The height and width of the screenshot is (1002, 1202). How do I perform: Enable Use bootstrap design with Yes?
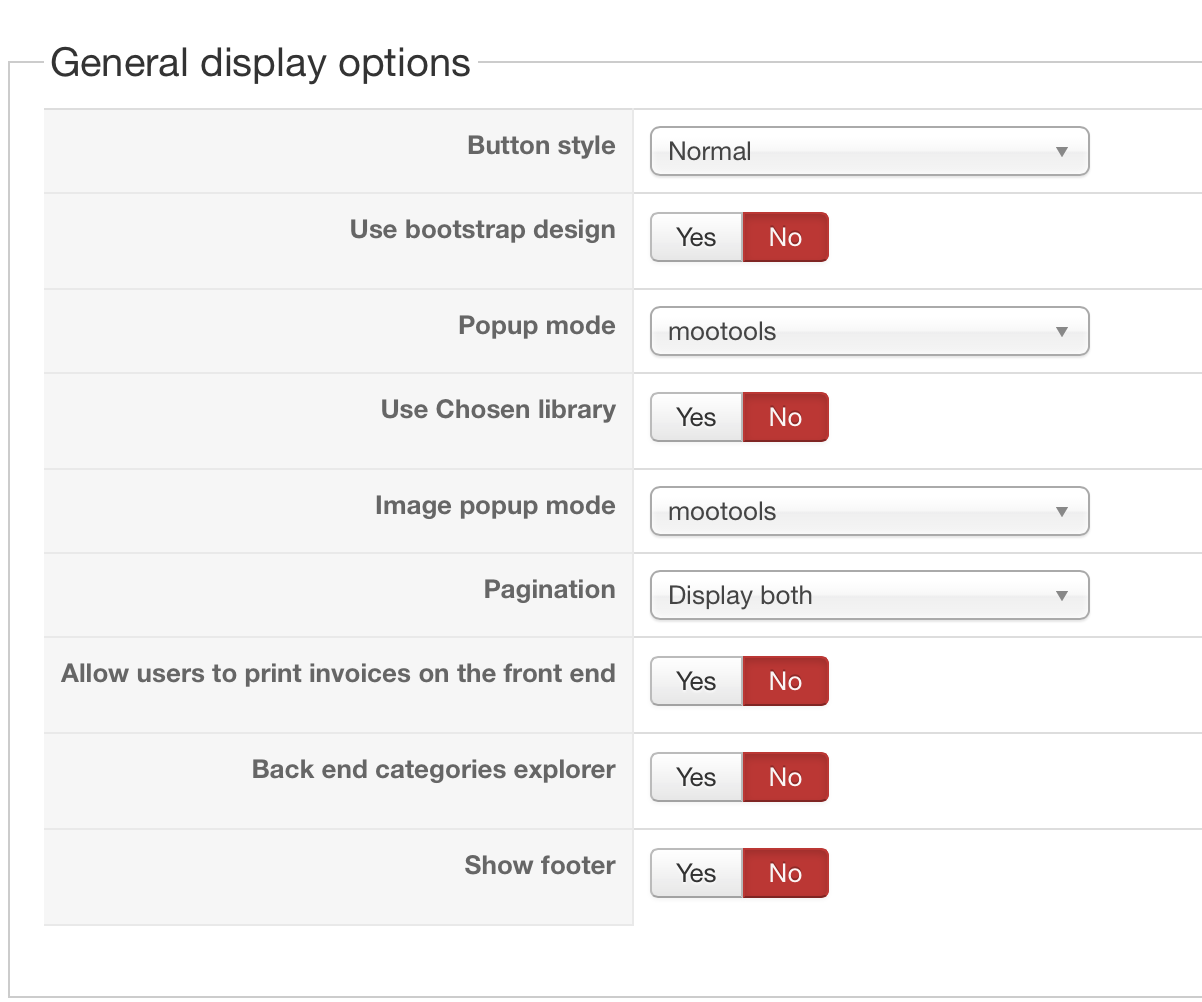(696, 237)
